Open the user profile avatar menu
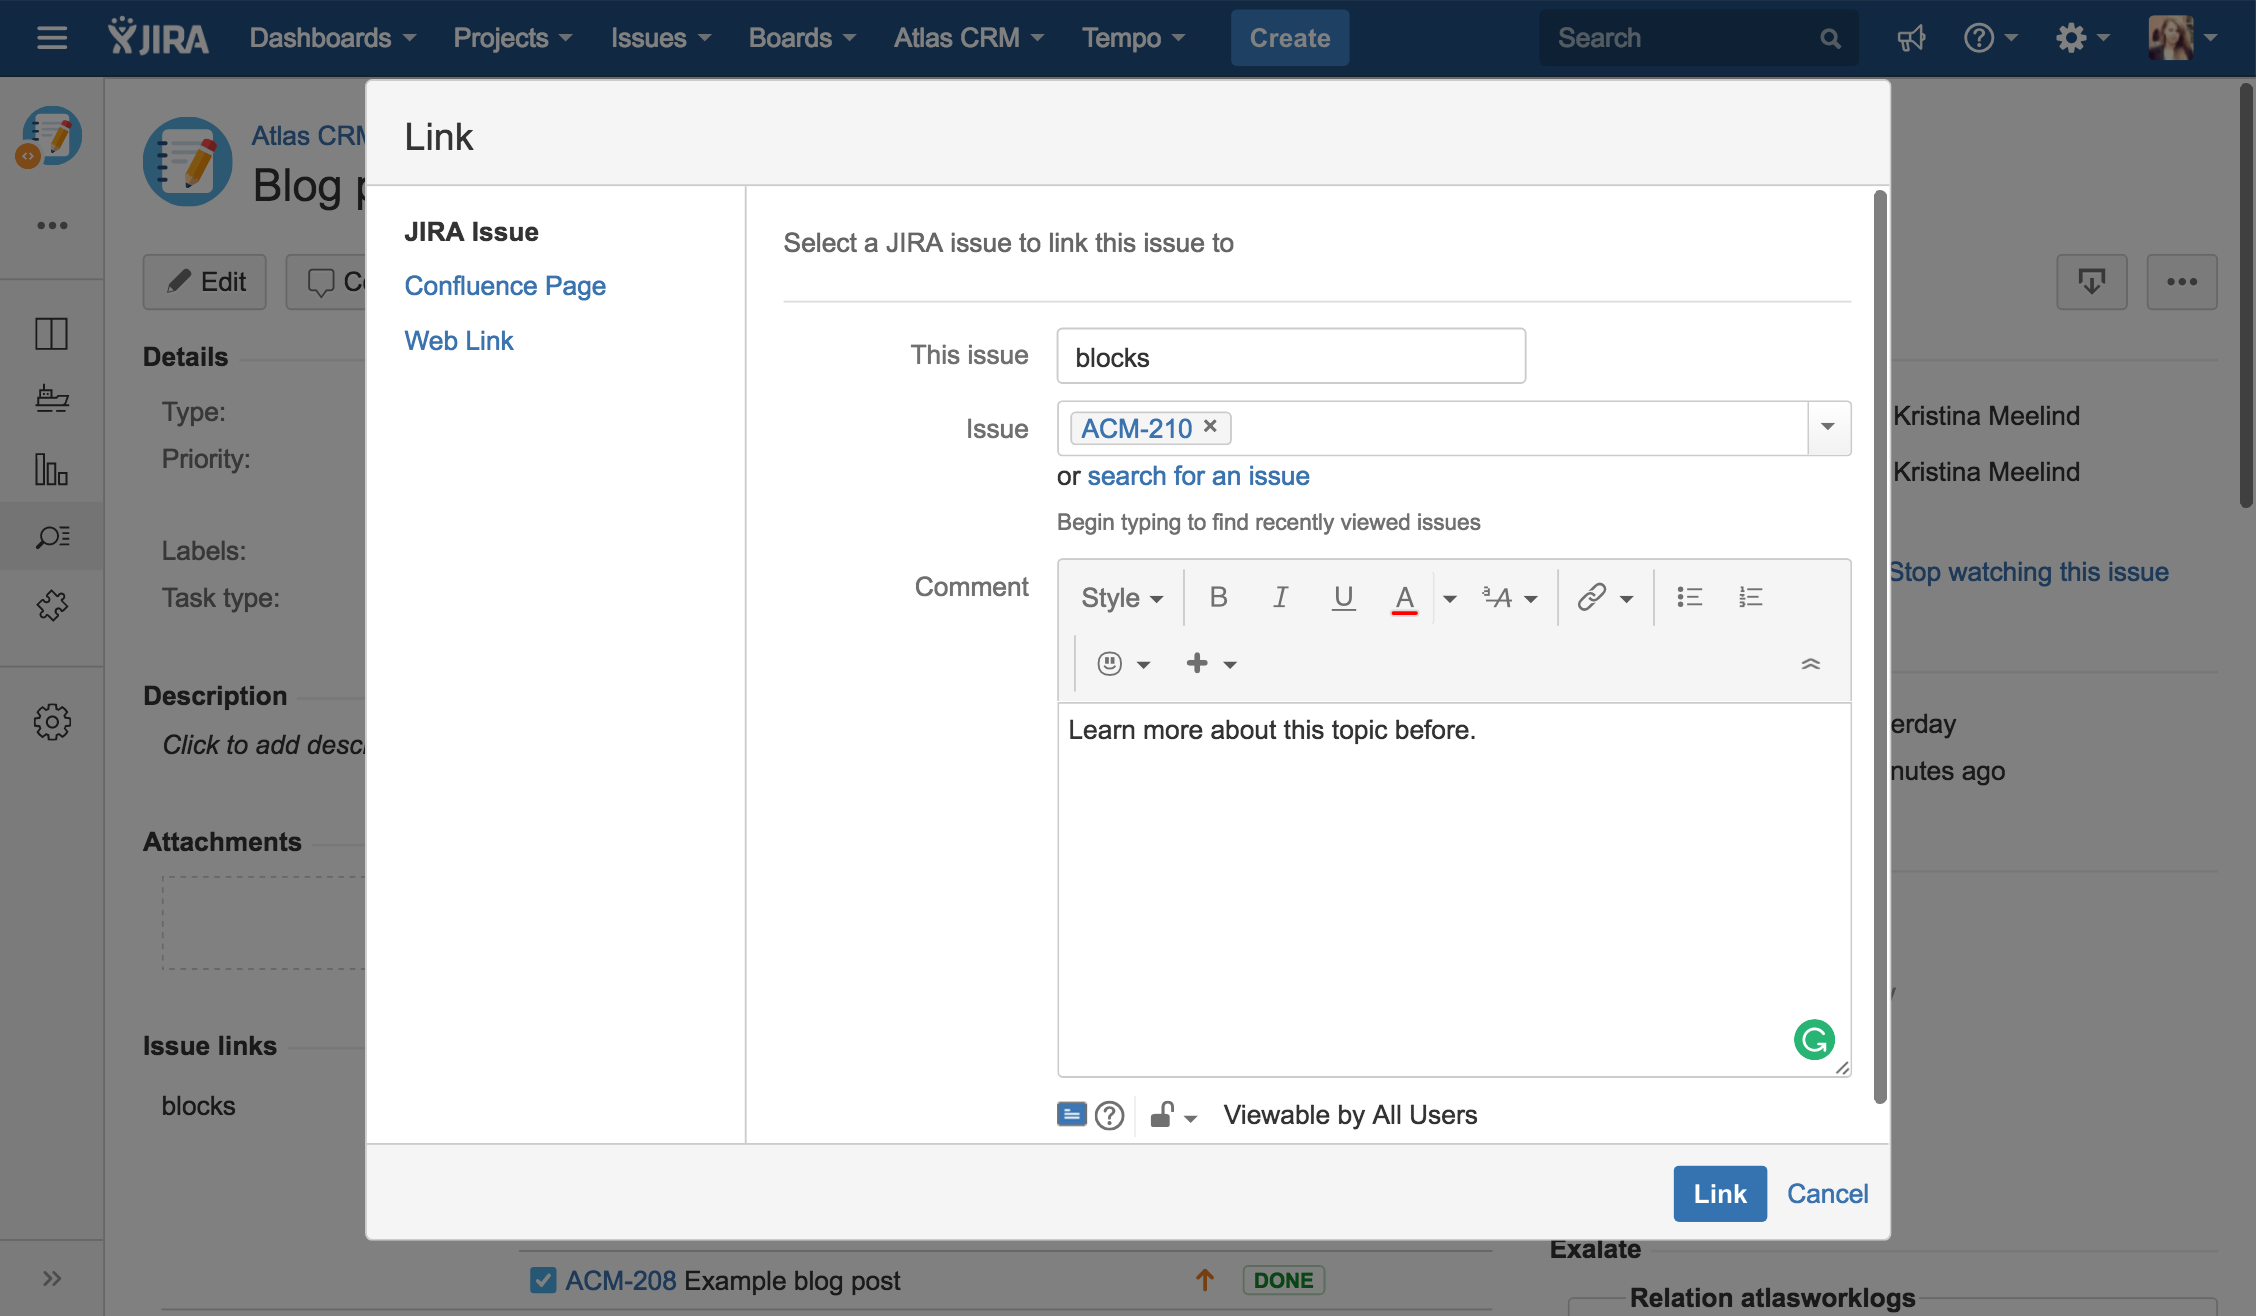 (x=2182, y=38)
